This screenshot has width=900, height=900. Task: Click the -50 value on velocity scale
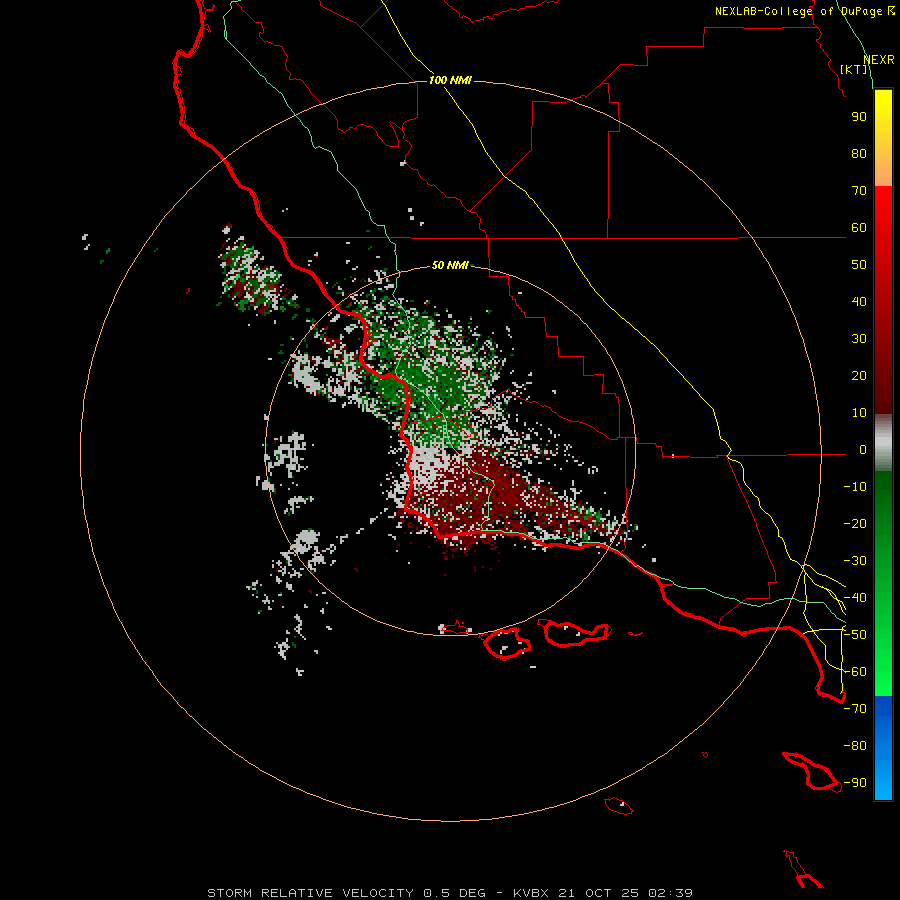[855, 635]
